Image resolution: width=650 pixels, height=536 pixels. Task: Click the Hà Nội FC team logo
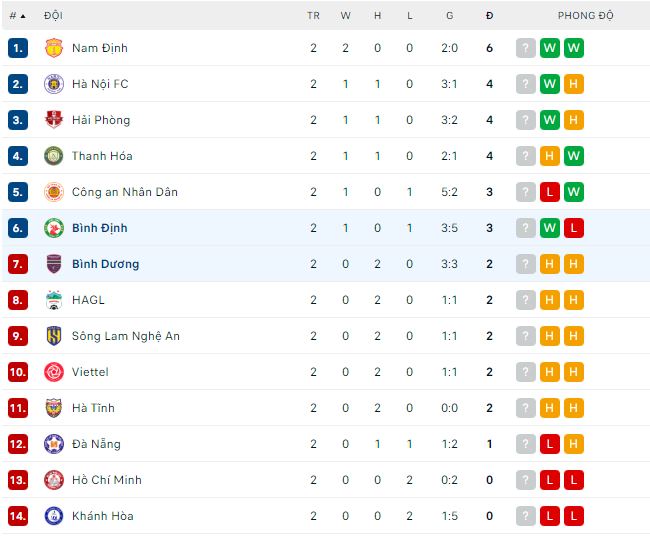(54, 84)
